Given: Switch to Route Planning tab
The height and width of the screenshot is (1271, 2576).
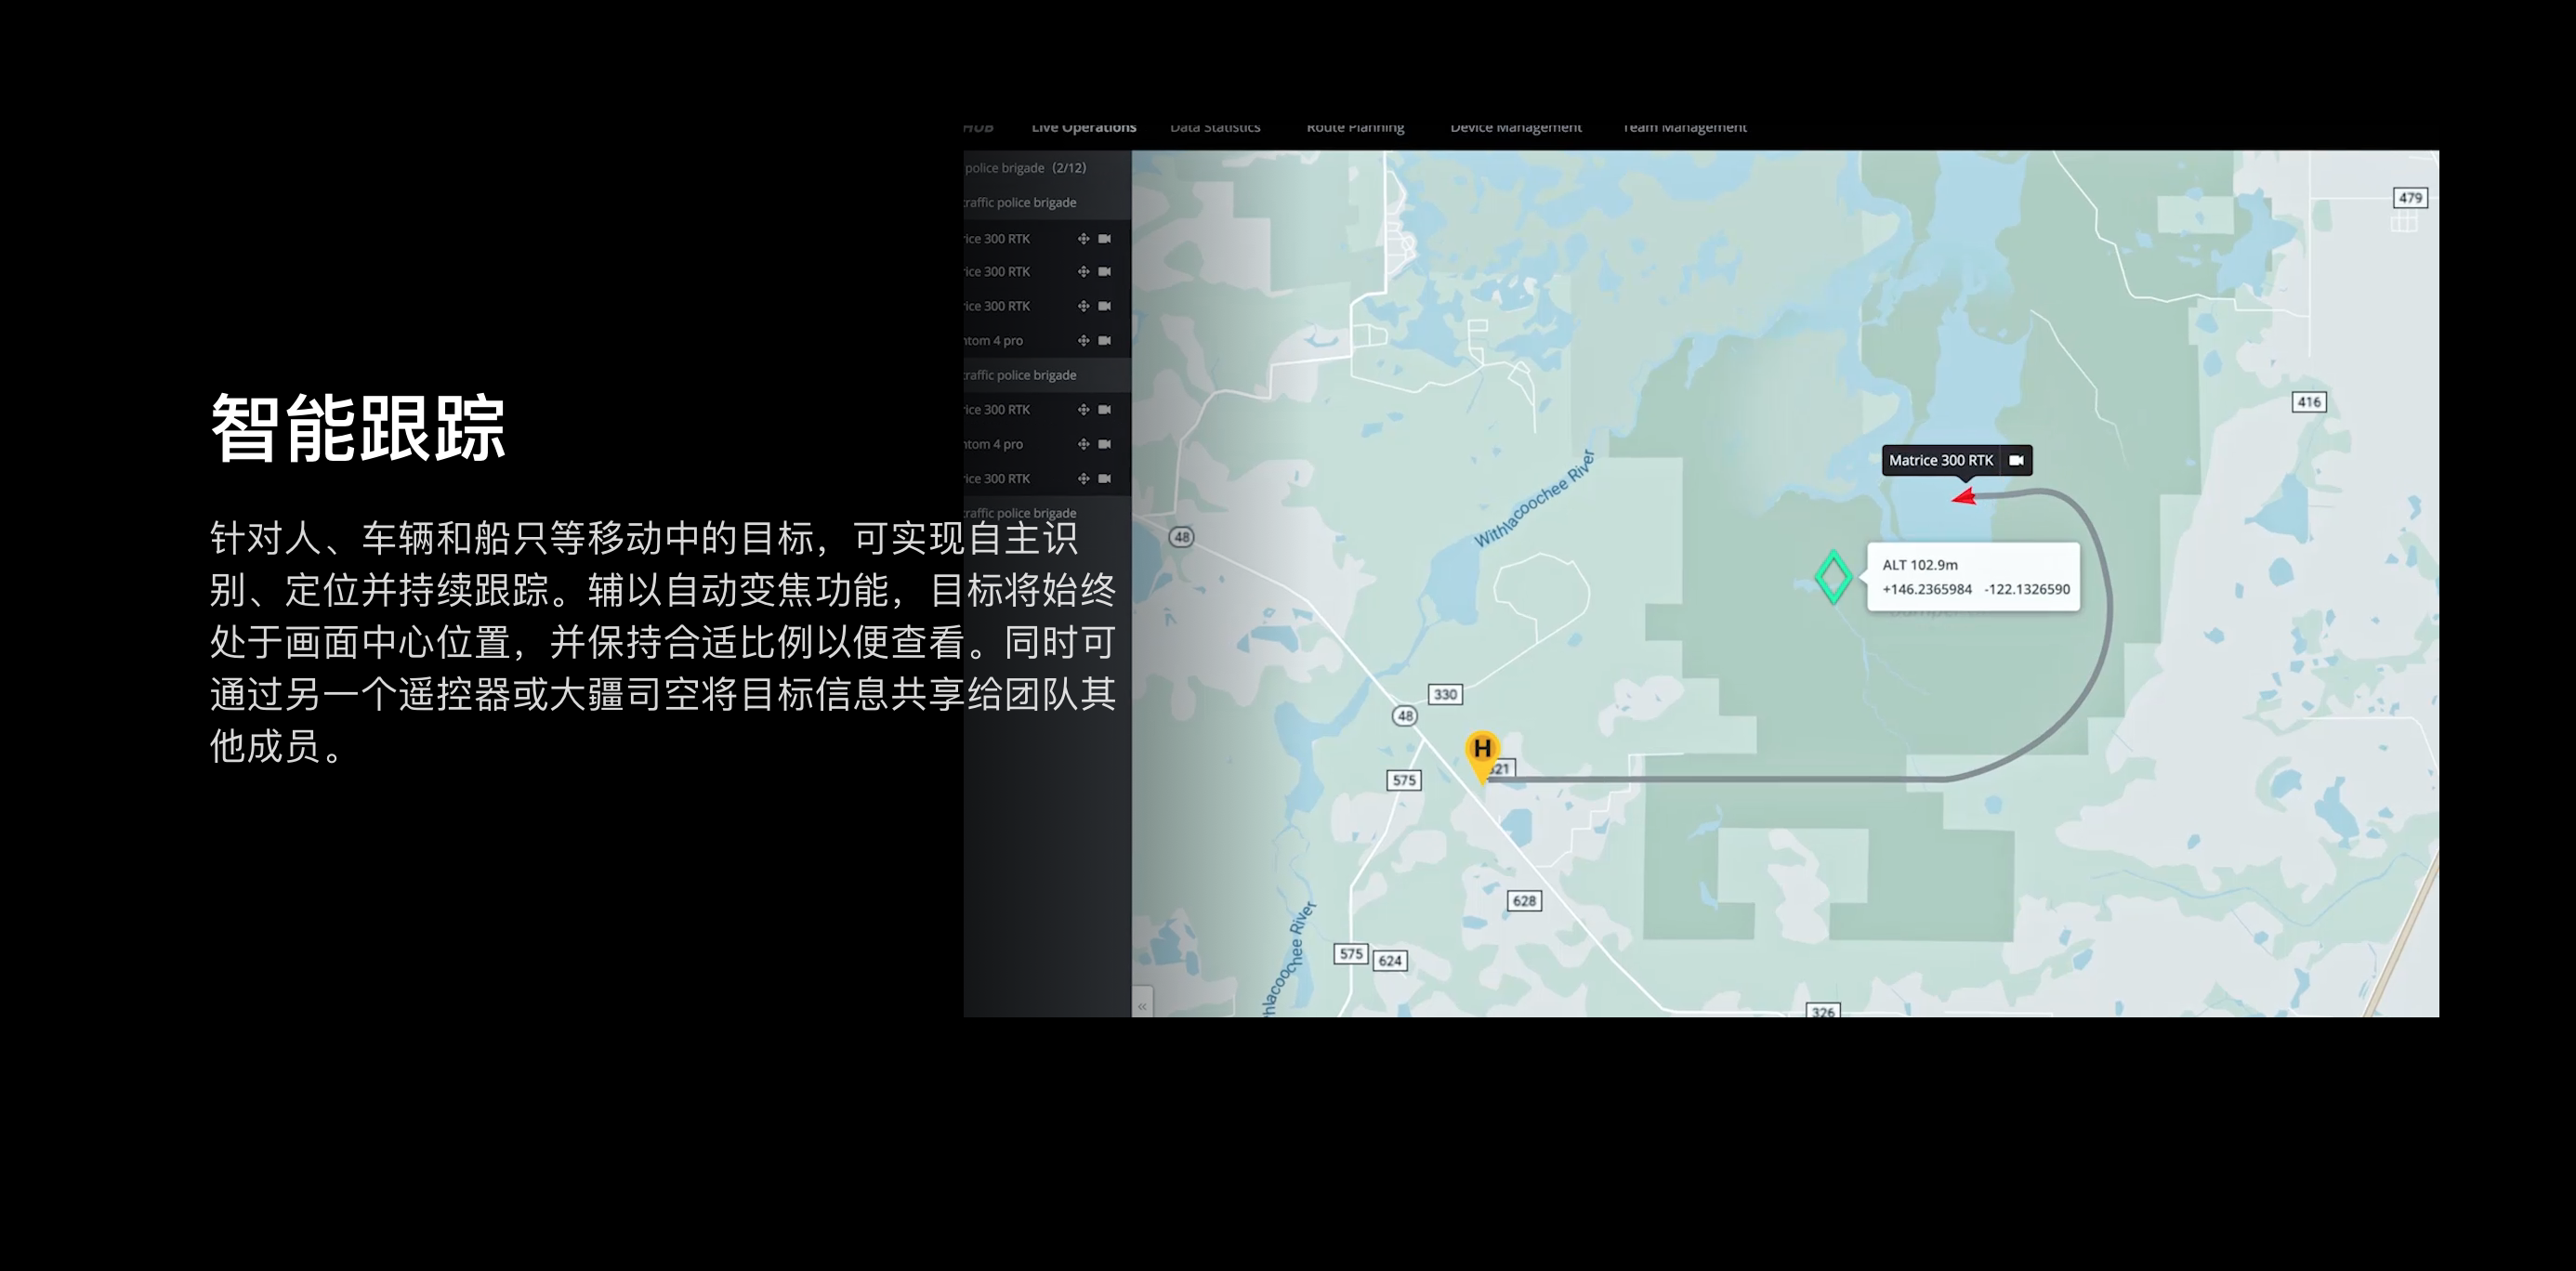Looking at the screenshot, I should point(1354,128).
